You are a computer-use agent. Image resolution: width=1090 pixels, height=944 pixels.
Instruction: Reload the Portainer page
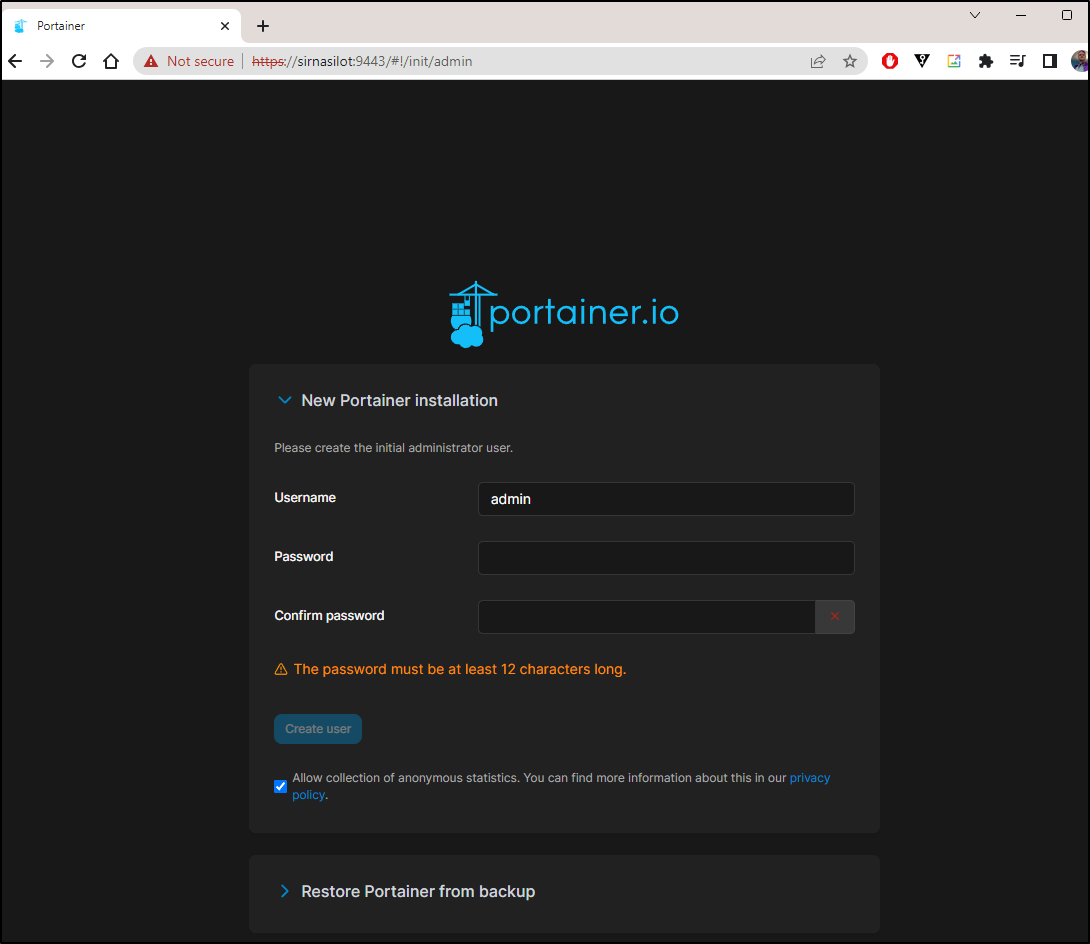79,61
